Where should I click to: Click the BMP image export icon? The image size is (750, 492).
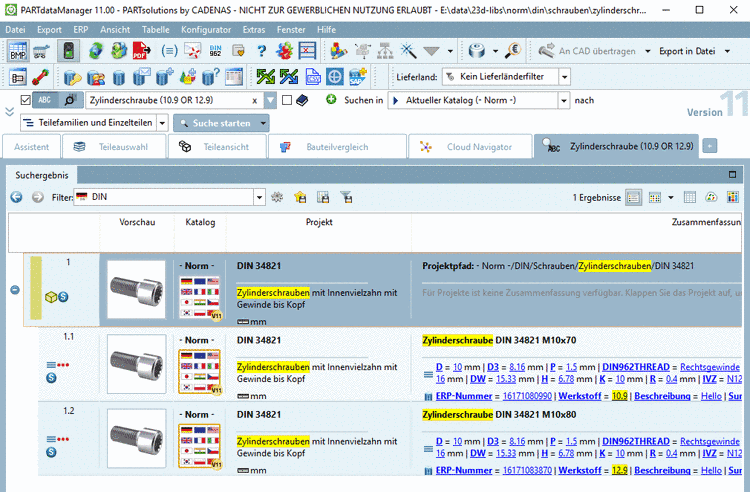pyautogui.click(x=18, y=51)
